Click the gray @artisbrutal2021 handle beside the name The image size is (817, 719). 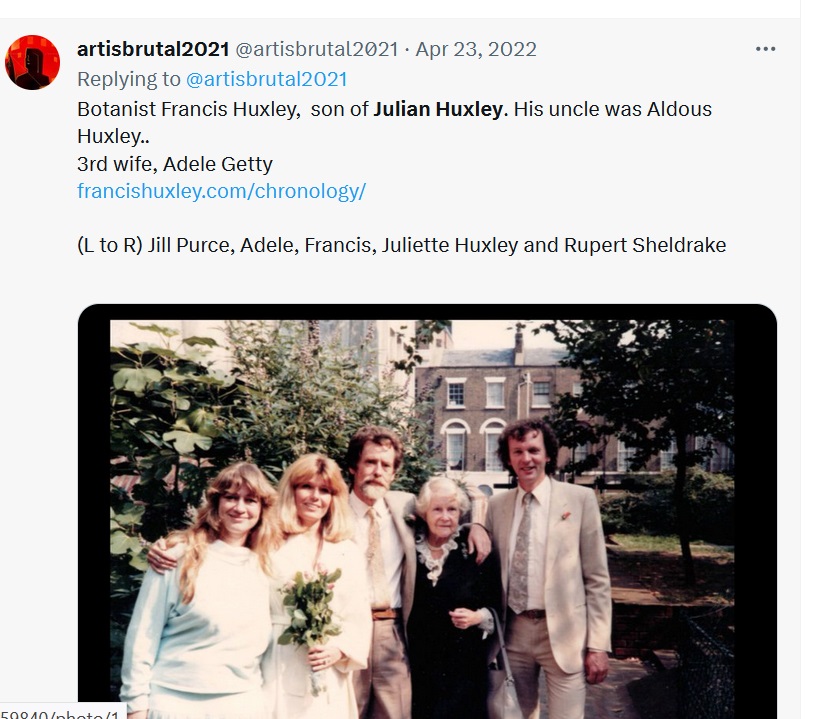pos(317,49)
